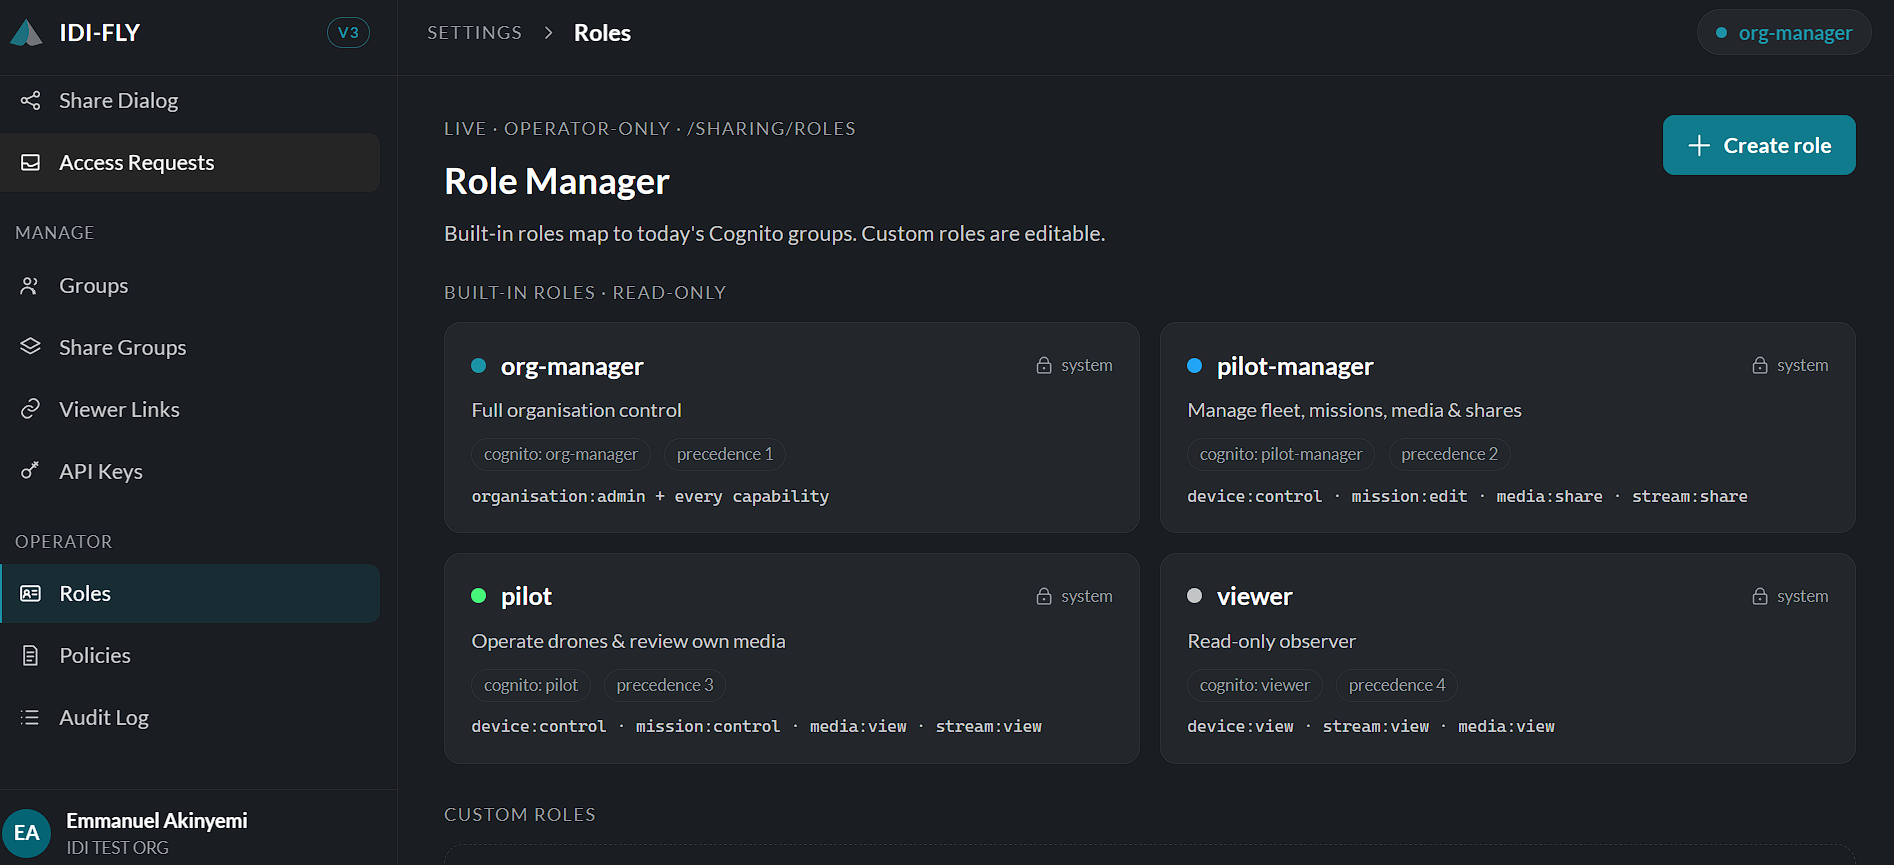Image resolution: width=1894 pixels, height=865 pixels.
Task: Click the Role Manager heading
Action: (557, 182)
